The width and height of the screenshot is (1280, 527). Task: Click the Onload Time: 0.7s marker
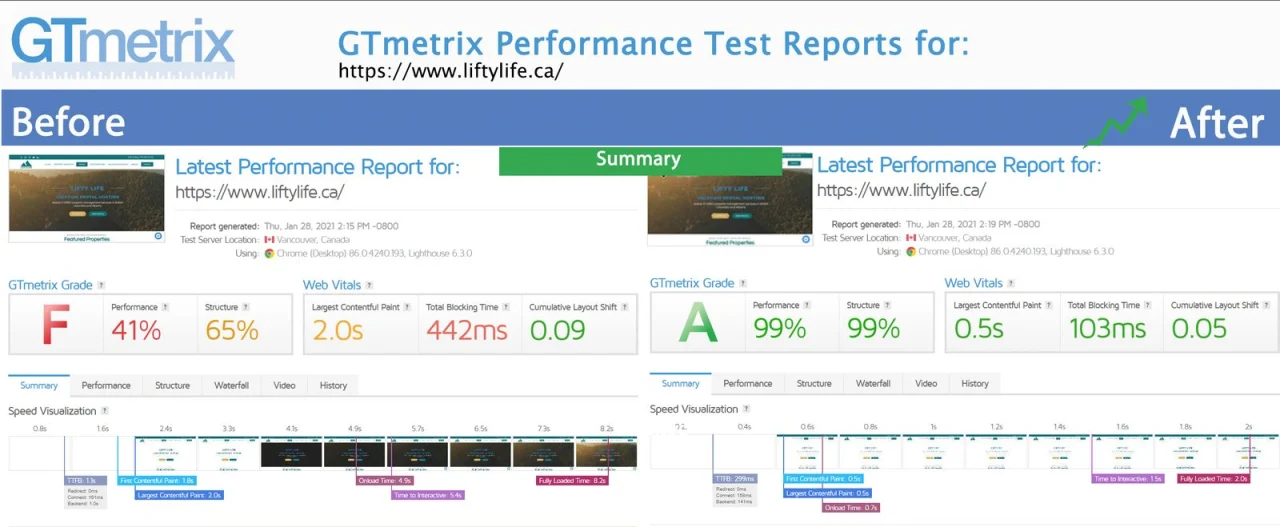[850, 507]
